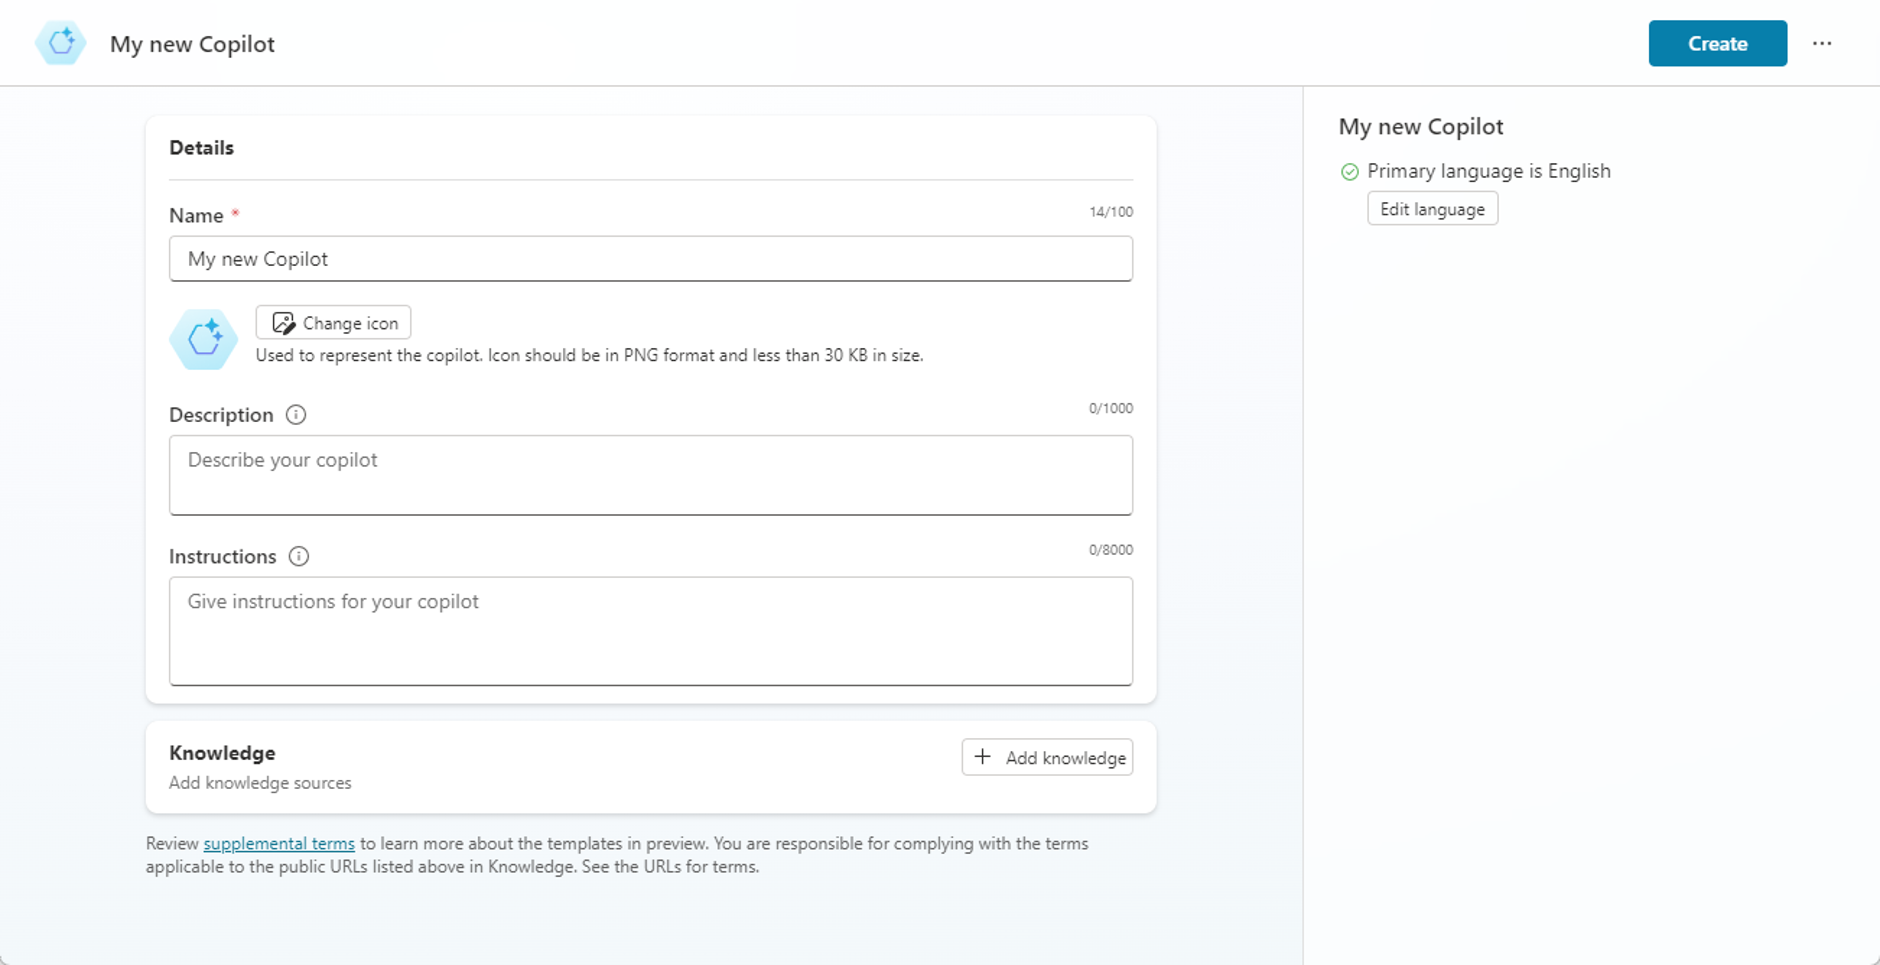Click the 'Primary language is English' text
Viewport: 1880px width, 965px height.
1489,171
